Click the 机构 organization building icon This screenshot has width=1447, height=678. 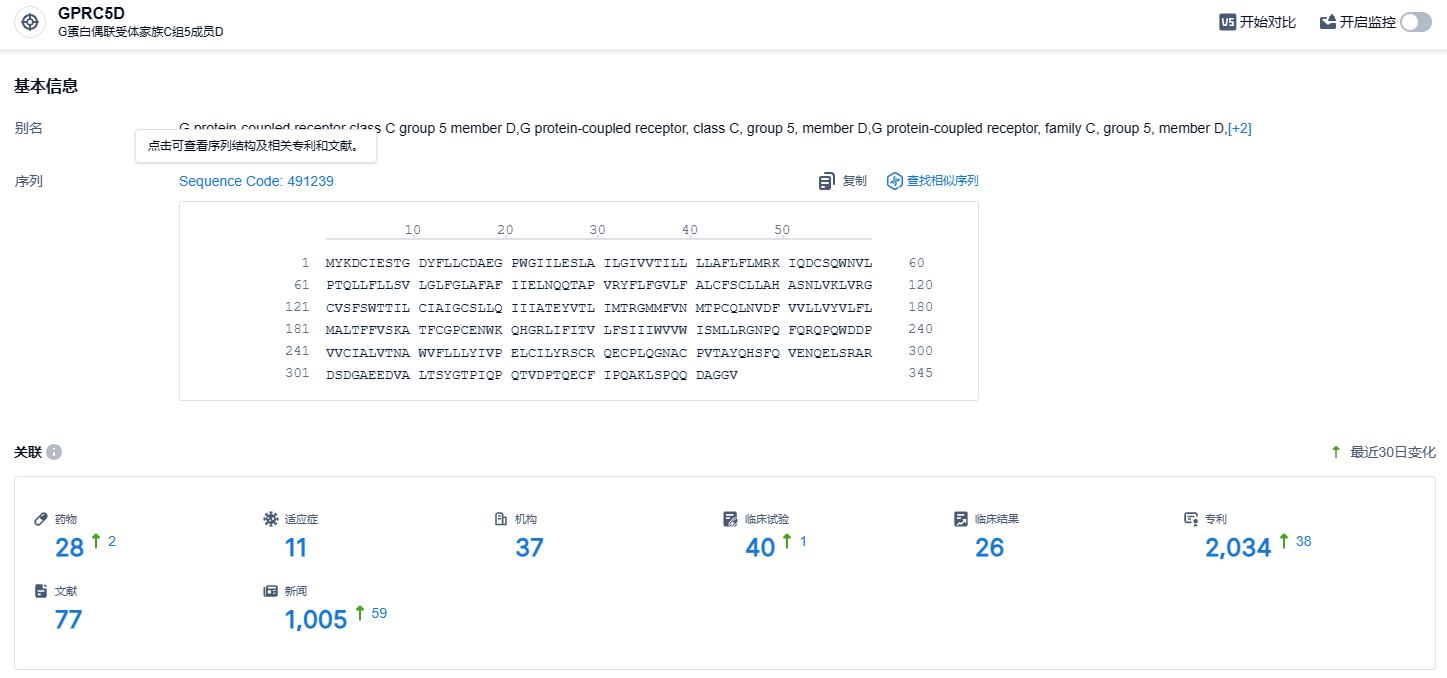(501, 519)
